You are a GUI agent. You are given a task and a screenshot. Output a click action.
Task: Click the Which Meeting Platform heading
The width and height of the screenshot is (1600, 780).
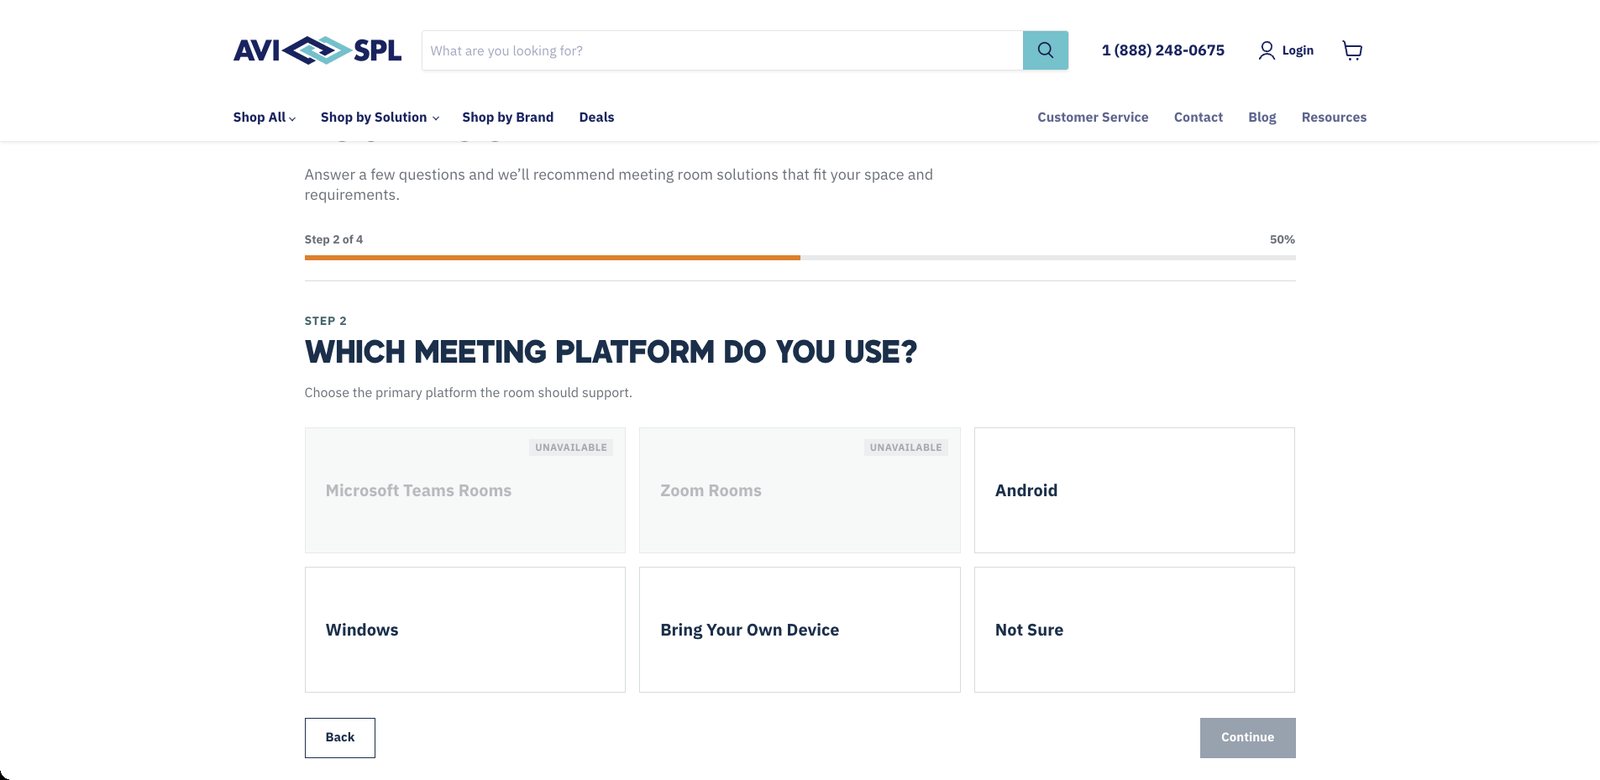click(x=611, y=352)
